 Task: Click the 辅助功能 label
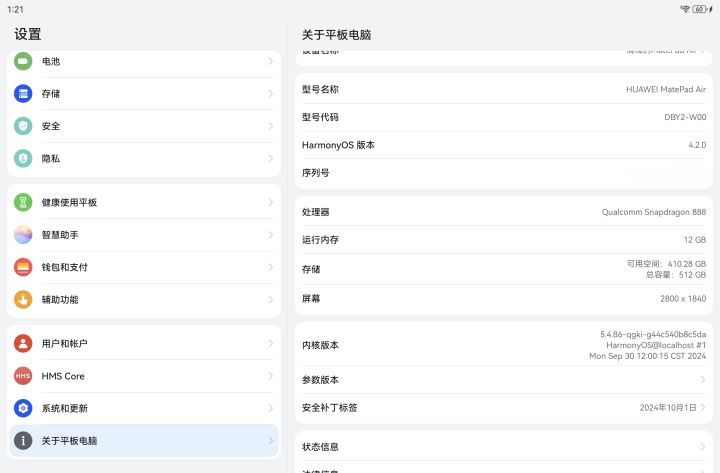coord(60,299)
